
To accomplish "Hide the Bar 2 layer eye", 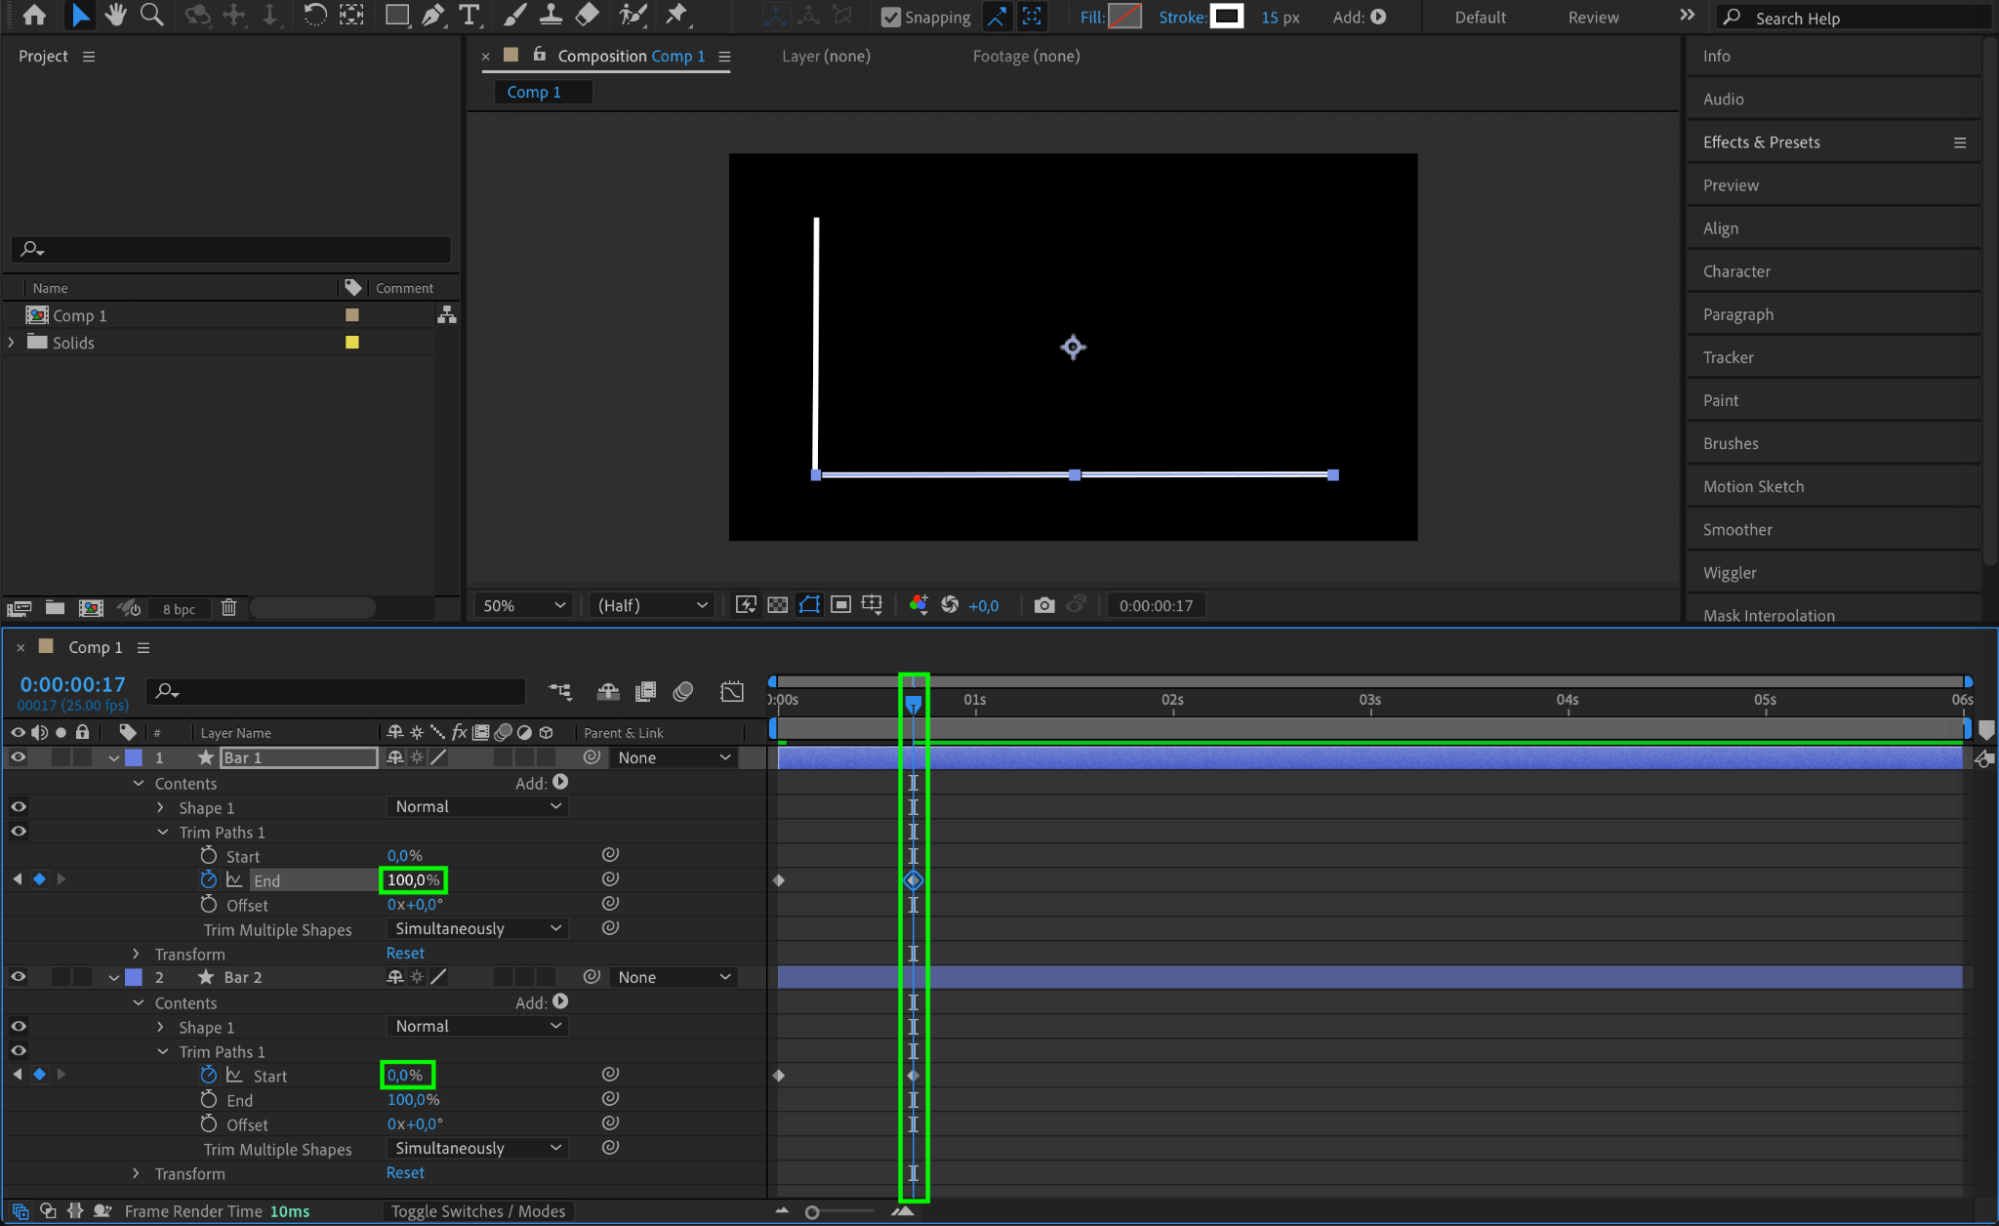I will (x=18, y=977).
